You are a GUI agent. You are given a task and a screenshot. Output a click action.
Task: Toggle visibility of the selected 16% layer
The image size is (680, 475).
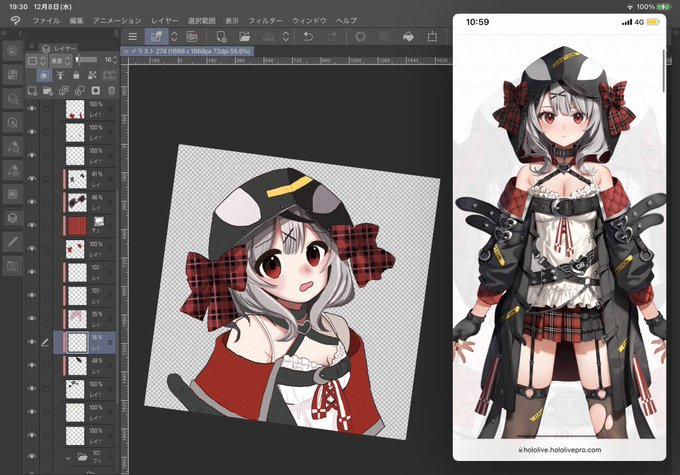point(32,342)
